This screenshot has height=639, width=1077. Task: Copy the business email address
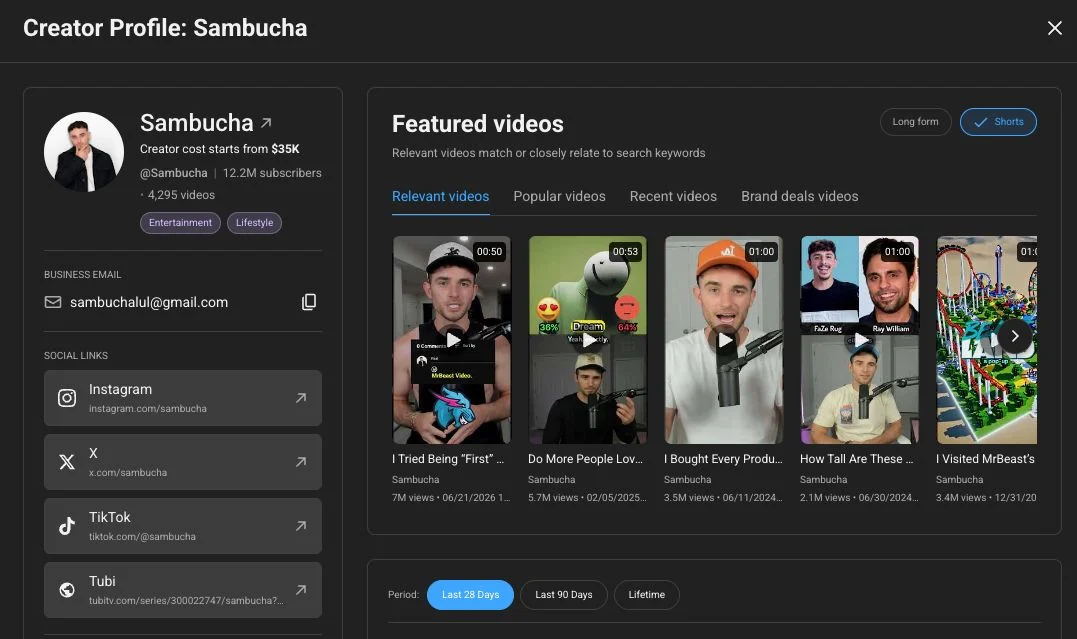[309, 302]
